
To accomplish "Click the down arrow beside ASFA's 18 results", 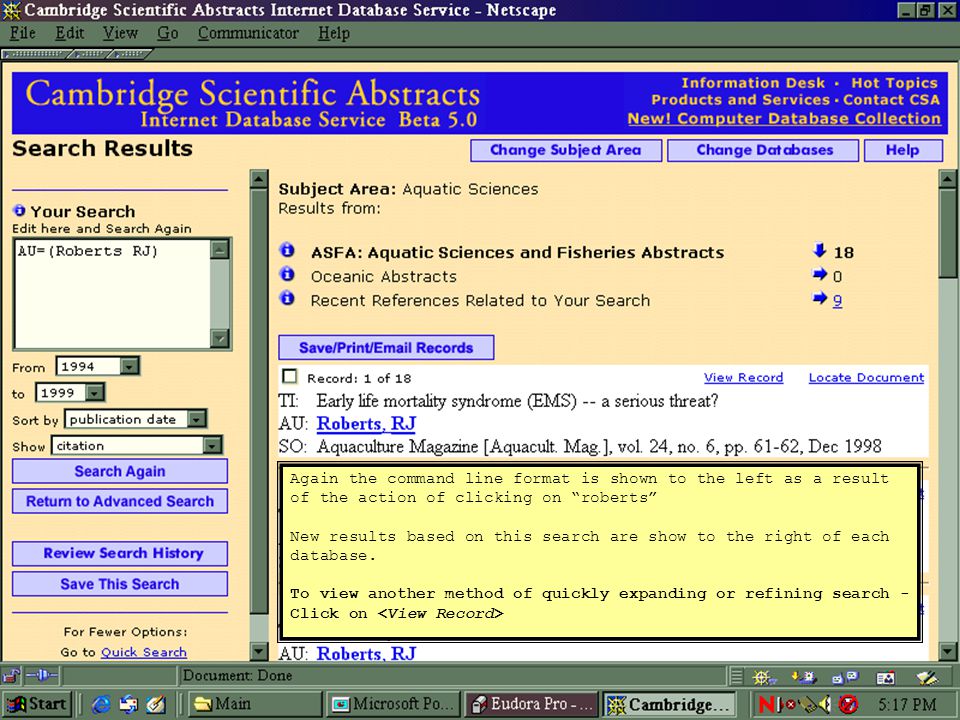I will 820,250.
